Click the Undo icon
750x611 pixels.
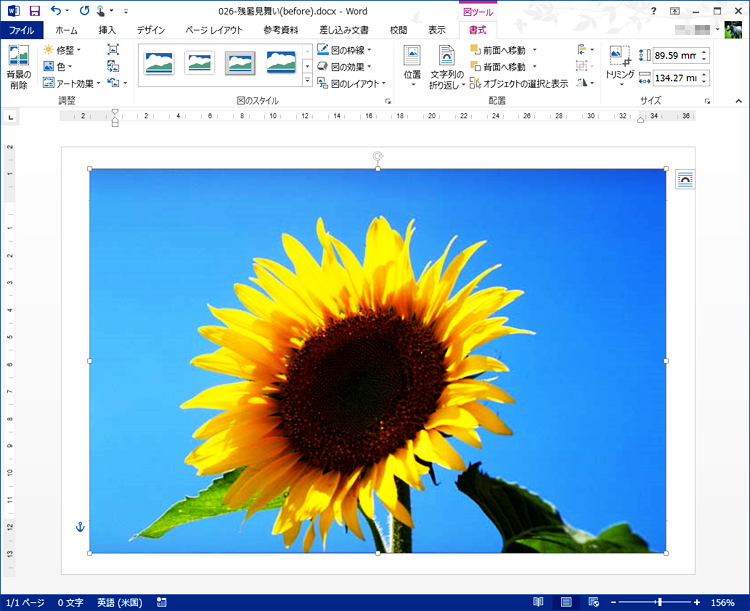coord(56,11)
